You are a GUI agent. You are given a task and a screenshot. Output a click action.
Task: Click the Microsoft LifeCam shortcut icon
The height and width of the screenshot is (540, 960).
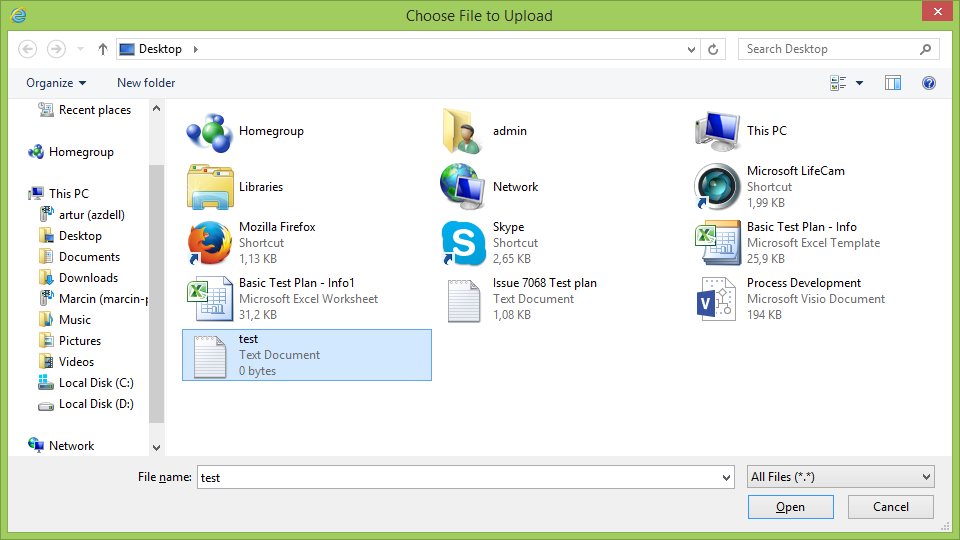717,187
